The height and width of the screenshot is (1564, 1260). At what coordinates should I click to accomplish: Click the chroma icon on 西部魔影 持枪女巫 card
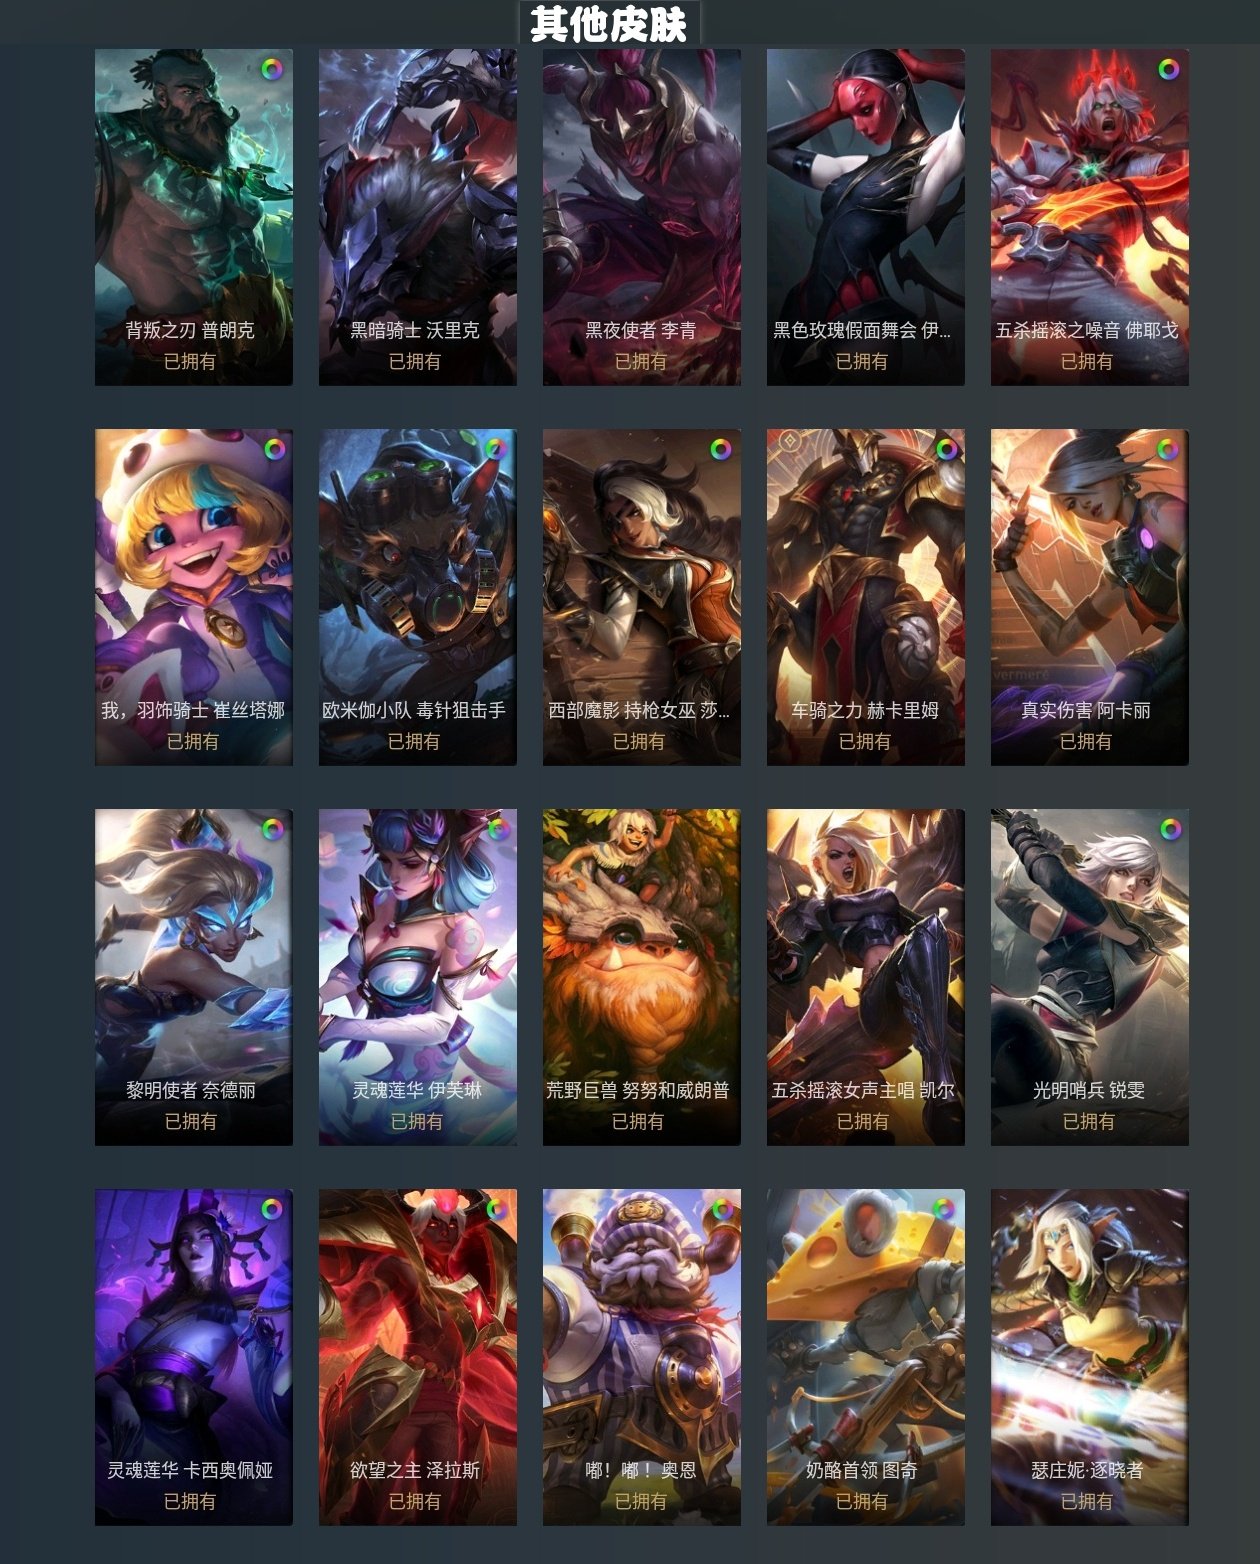coord(721,450)
